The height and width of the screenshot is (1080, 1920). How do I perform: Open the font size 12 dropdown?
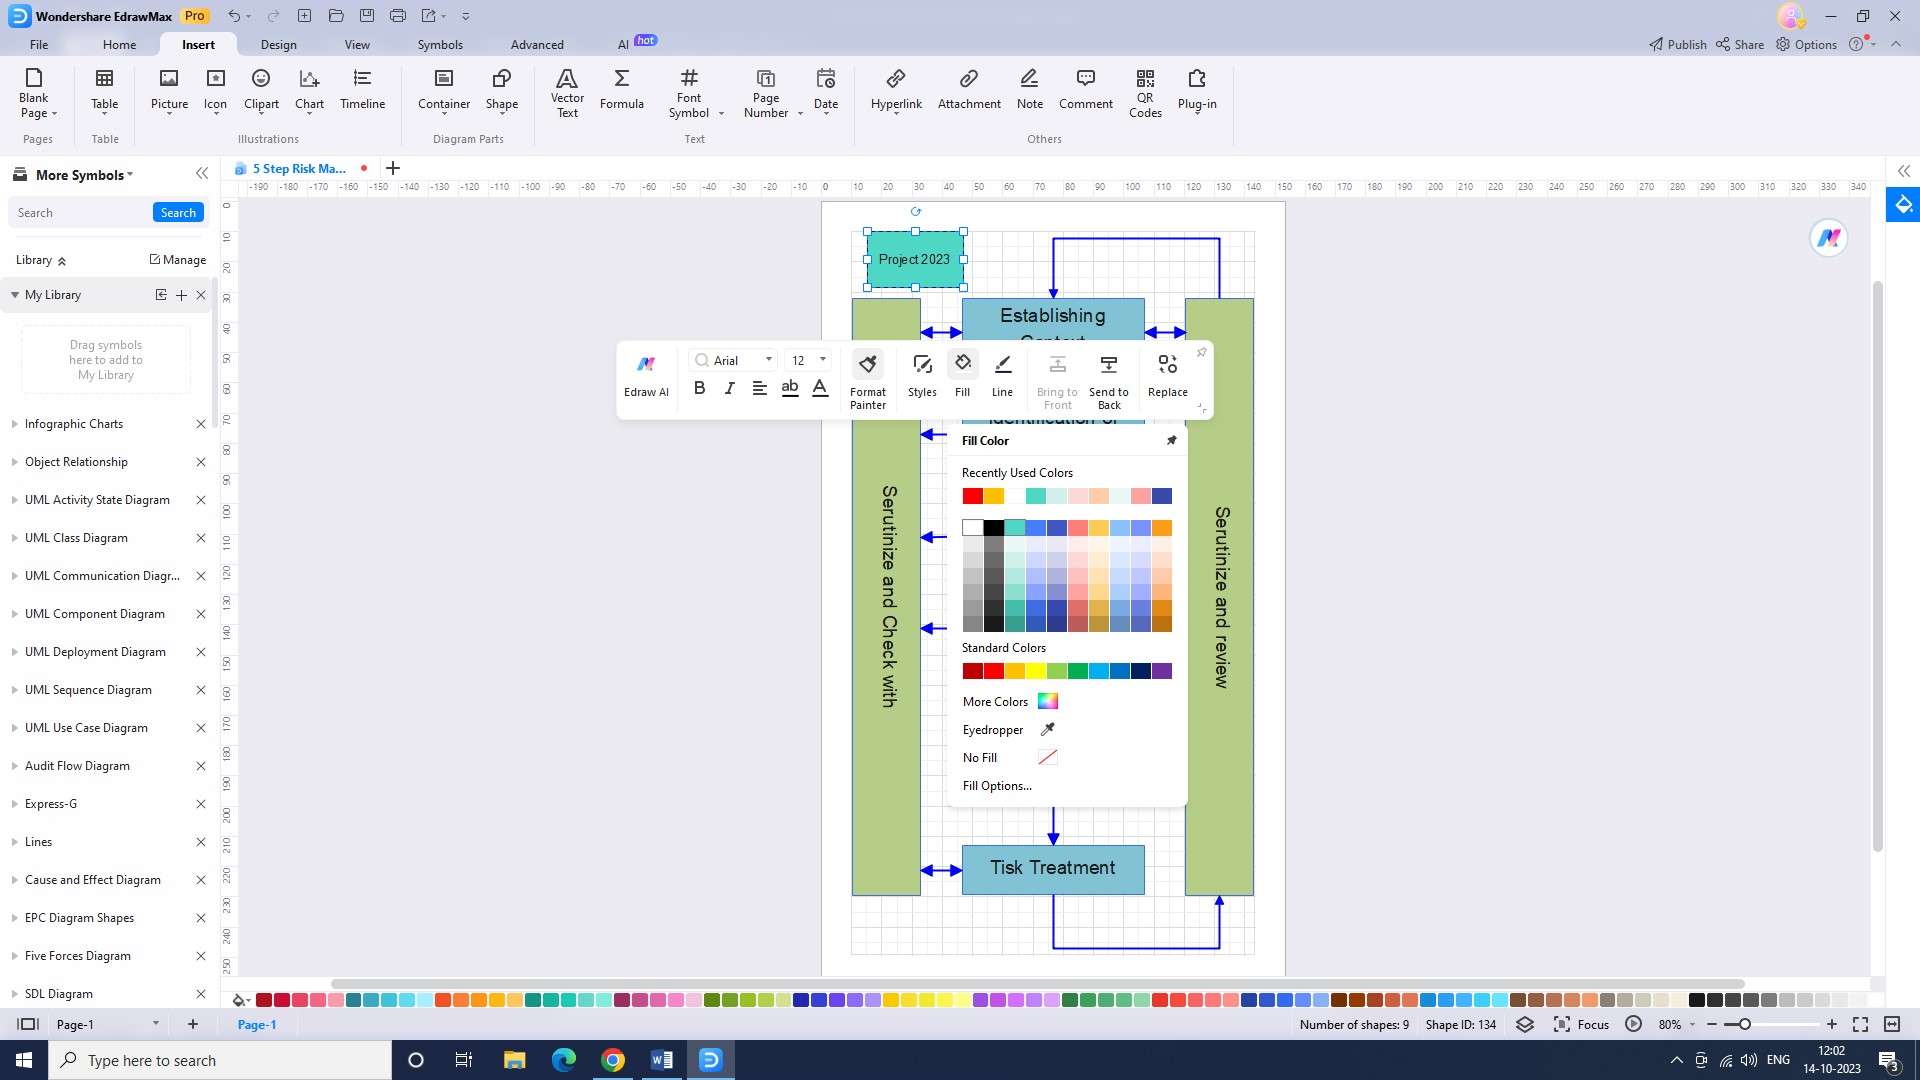point(823,360)
